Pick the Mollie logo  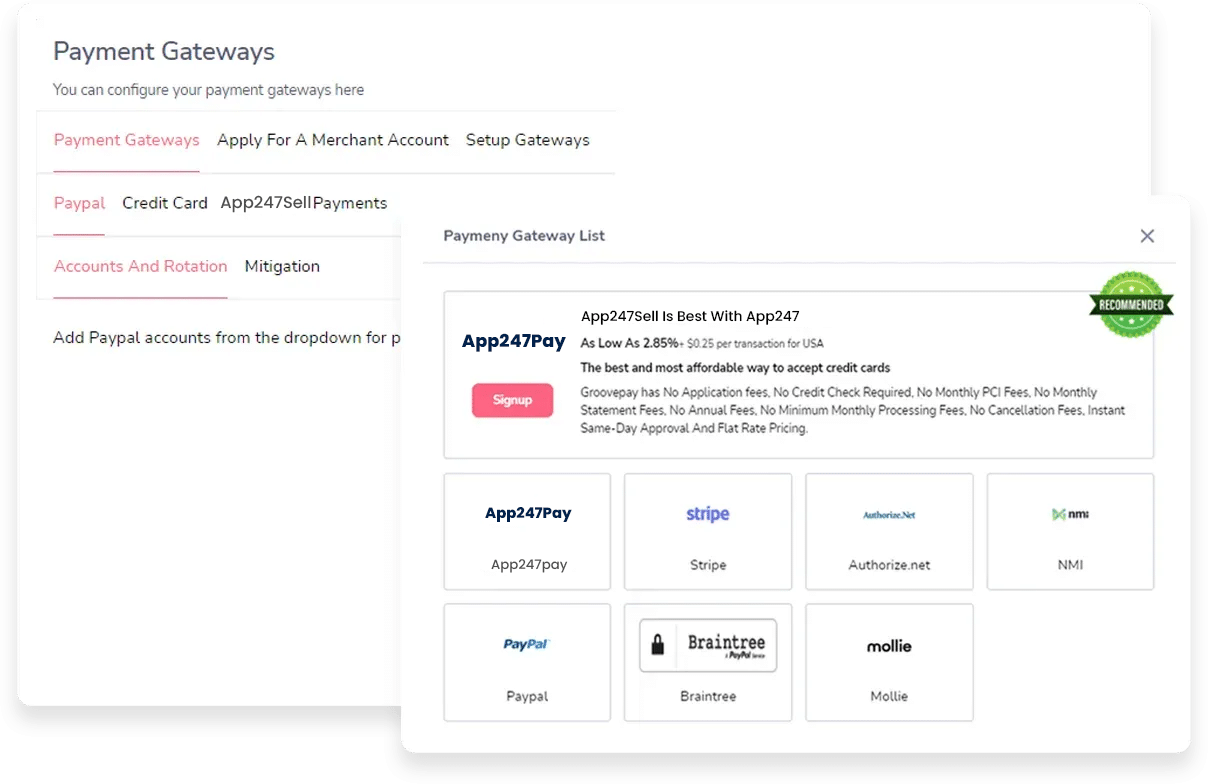pos(889,646)
